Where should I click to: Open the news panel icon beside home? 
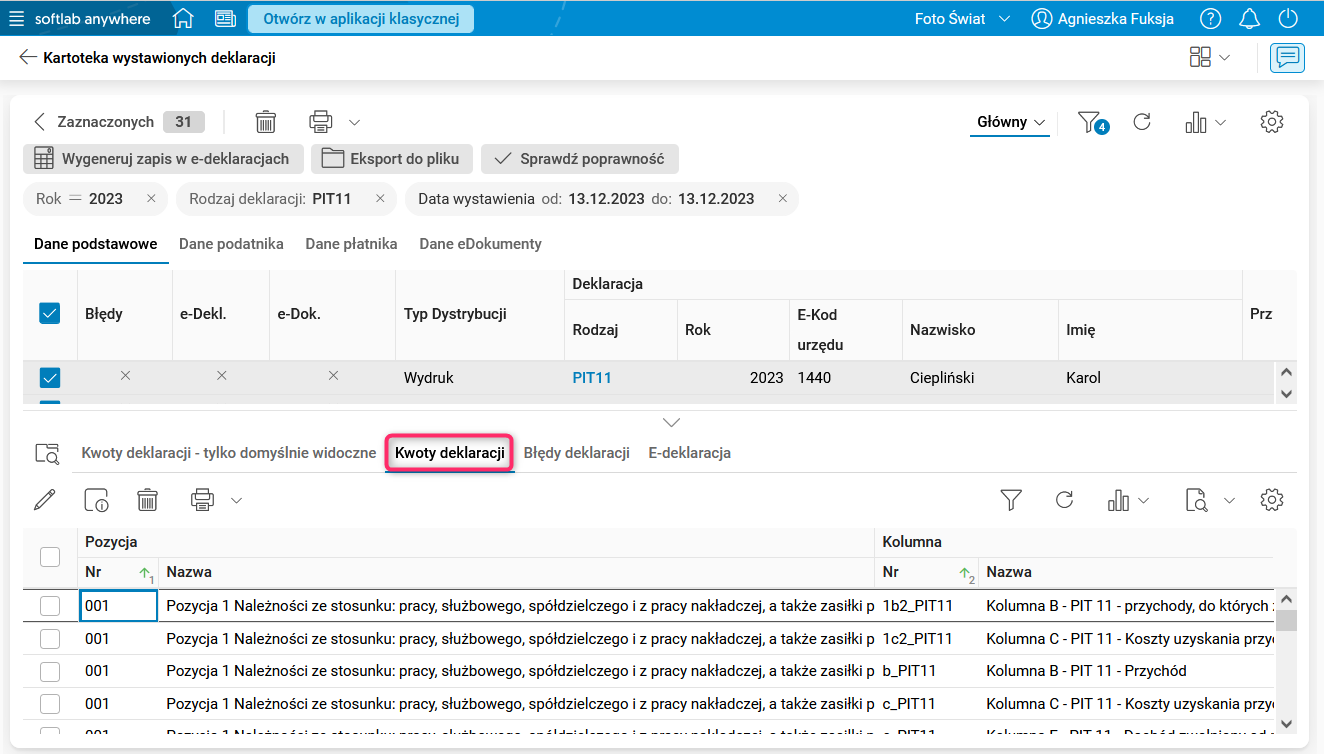[x=225, y=19]
